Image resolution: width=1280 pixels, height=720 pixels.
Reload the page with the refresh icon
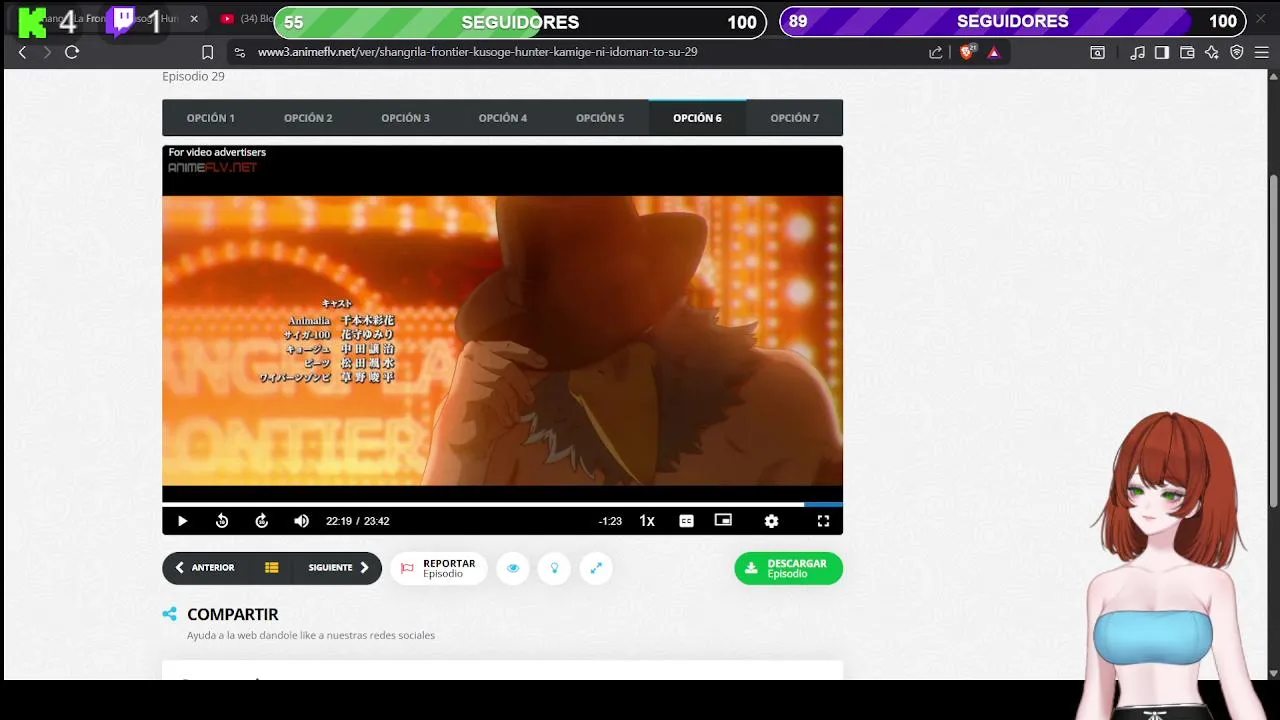point(72,52)
